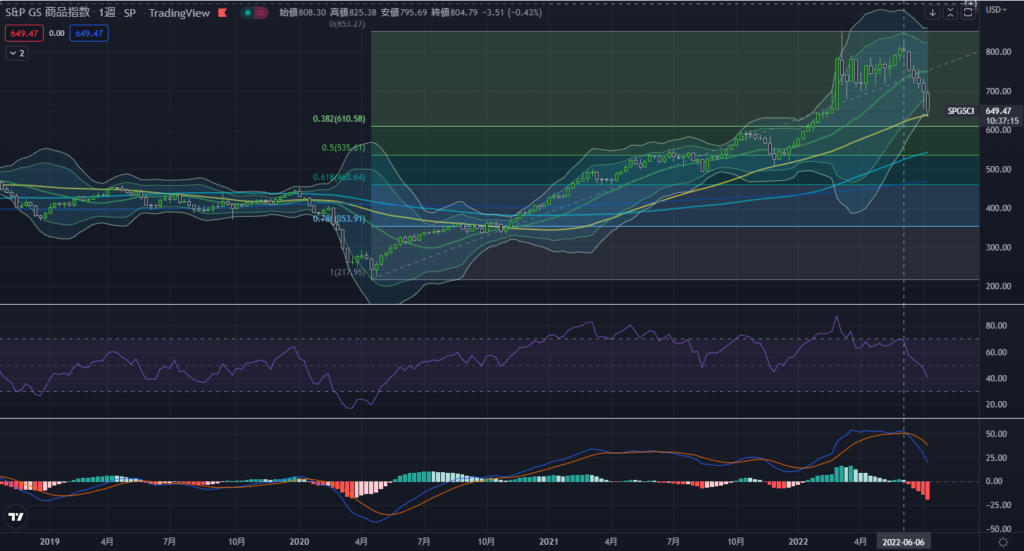
Task: Click the 1週 interval label
Action: point(105,14)
